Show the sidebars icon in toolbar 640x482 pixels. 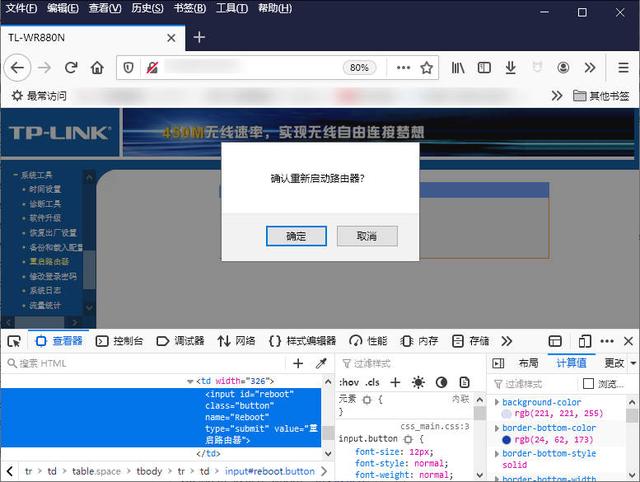pyautogui.click(x=484, y=68)
